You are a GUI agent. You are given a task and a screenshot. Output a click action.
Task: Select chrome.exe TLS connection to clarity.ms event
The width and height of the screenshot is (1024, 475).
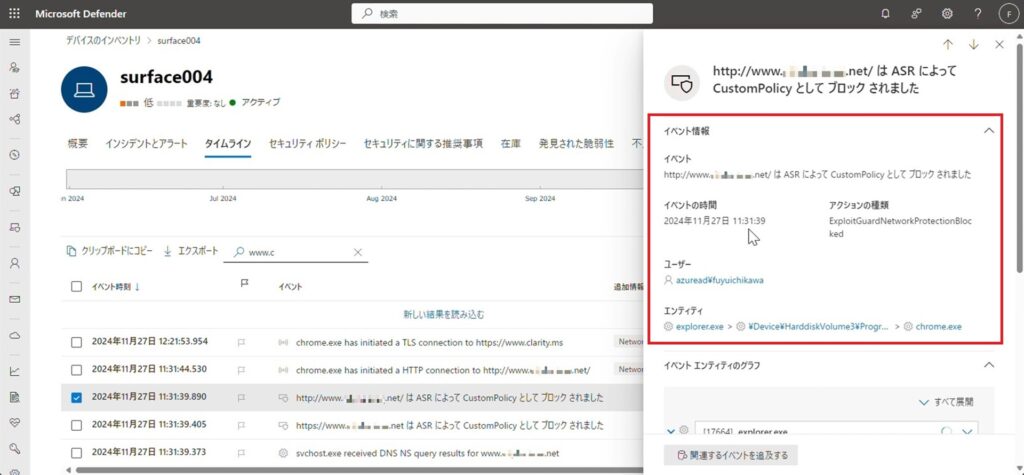pos(429,342)
